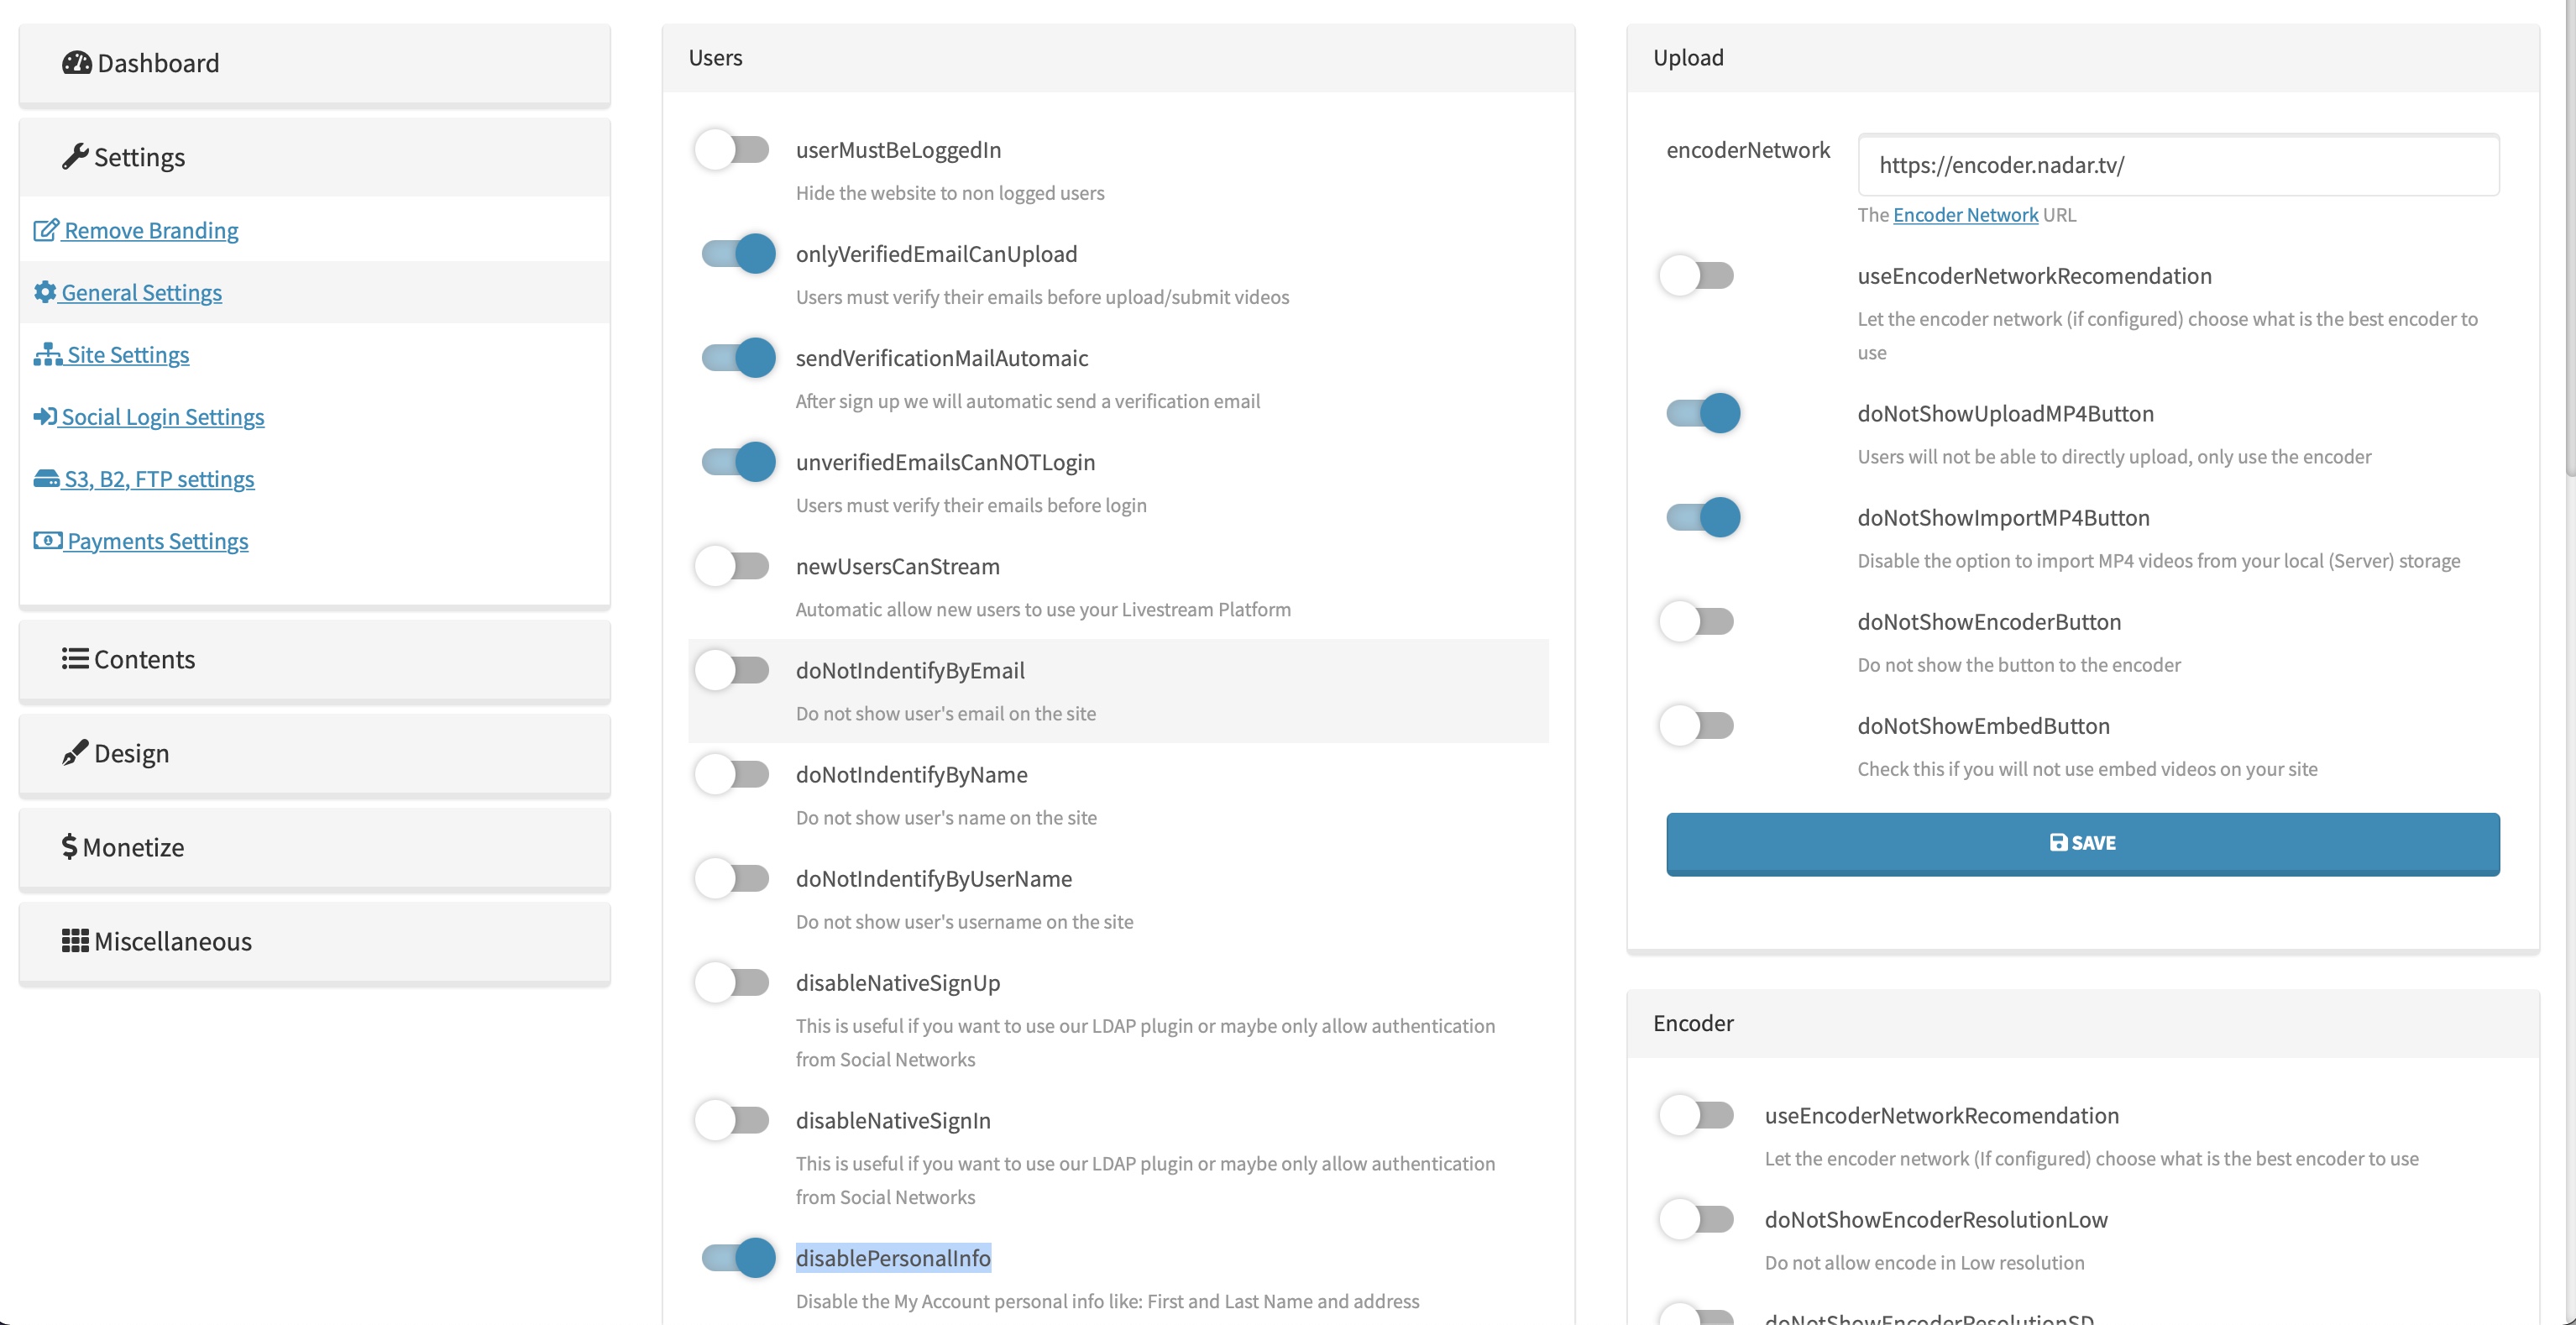
Task: Toggle doNotShowEmbedButton switch
Action: click(1697, 725)
